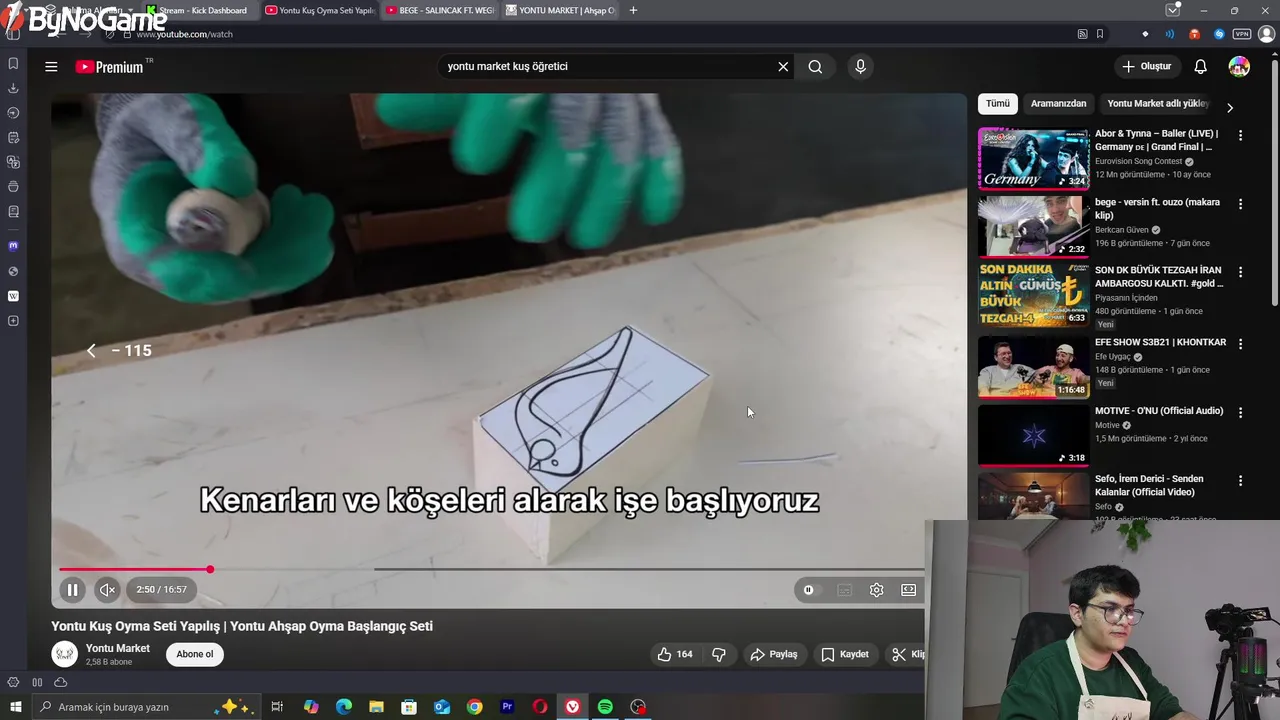The width and height of the screenshot is (1280, 720).
Task: Open the MOTIVE - O'NU (Official Audio) title
Action: 1158,411
